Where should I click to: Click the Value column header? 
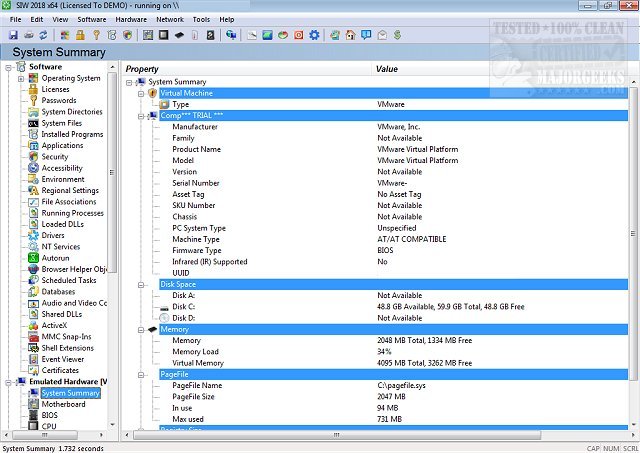tap(386, 69)
